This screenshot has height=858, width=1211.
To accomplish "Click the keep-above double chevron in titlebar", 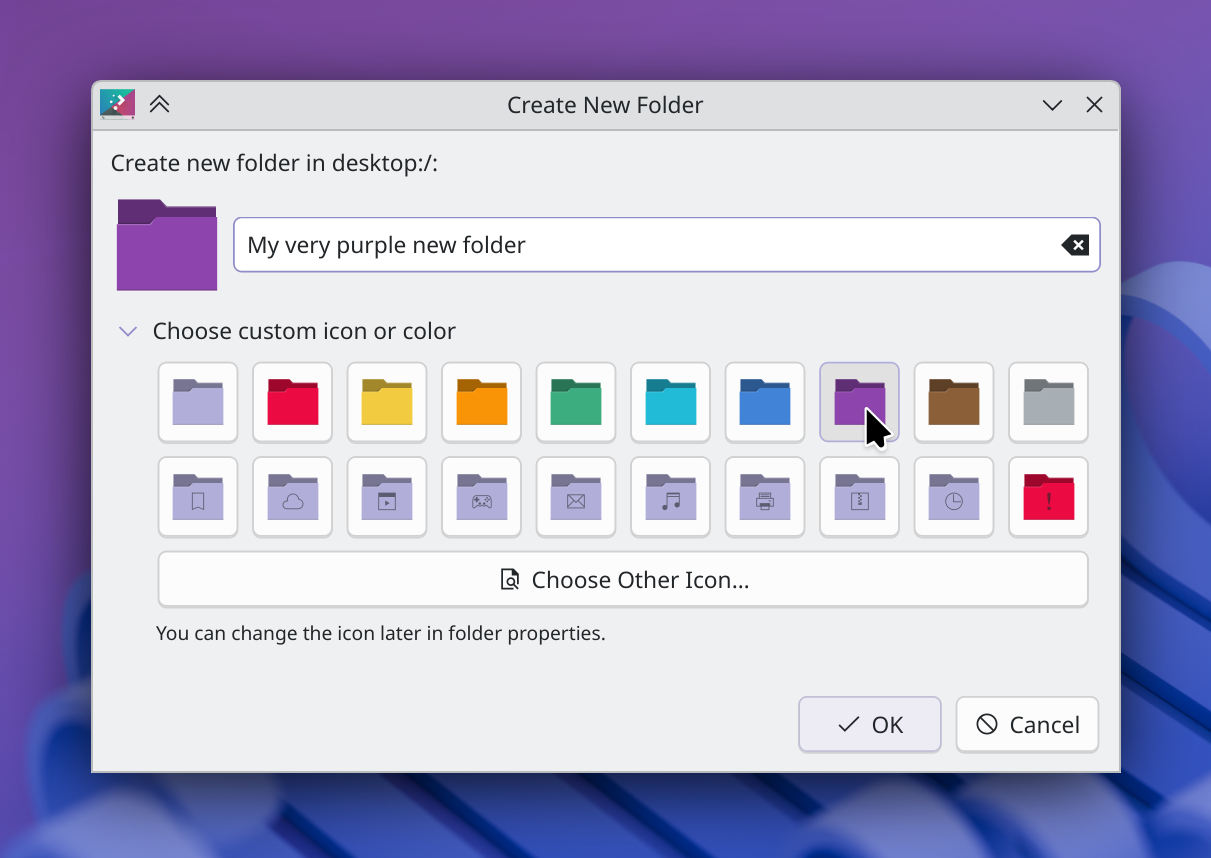I will click(x=159, y=105).
